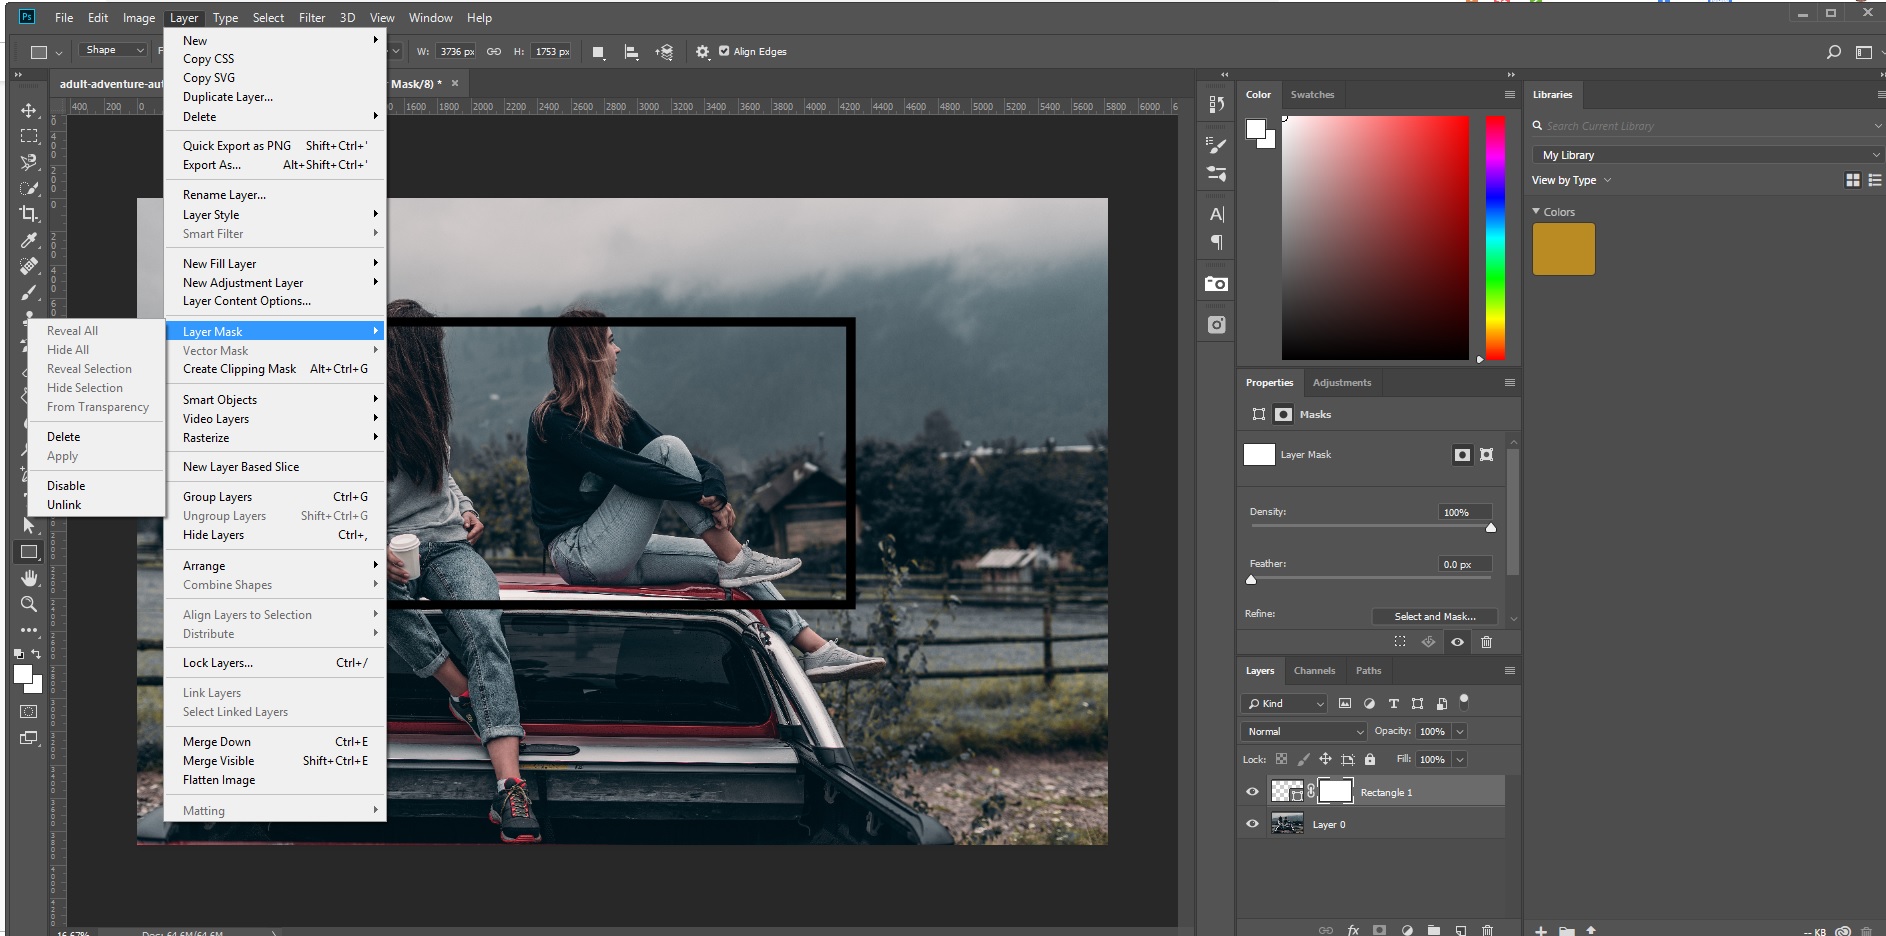Click the pixel layer filter icon
The height and width of the screenshot is (936, 1886).
coord(1345,704)
